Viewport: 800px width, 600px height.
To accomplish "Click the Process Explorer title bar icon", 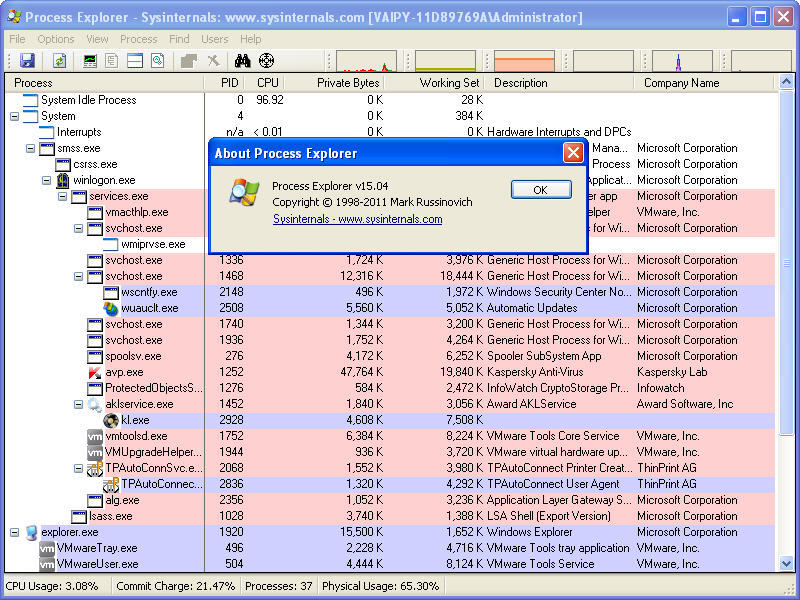I will tap(14, 17).
